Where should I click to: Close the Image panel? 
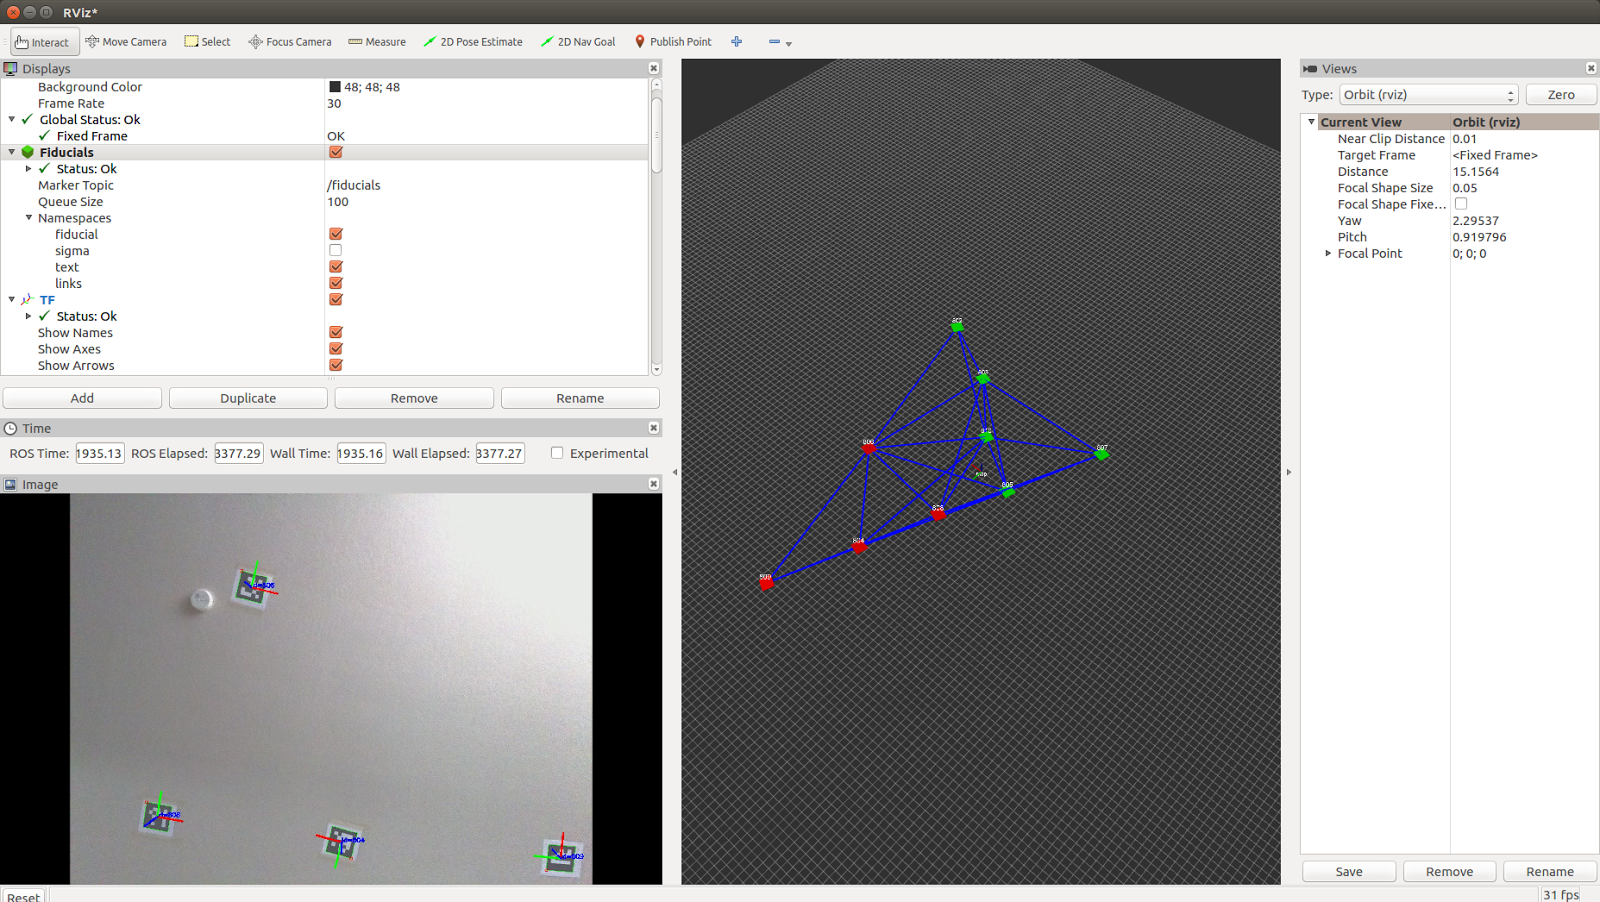(x=654, y=484)
